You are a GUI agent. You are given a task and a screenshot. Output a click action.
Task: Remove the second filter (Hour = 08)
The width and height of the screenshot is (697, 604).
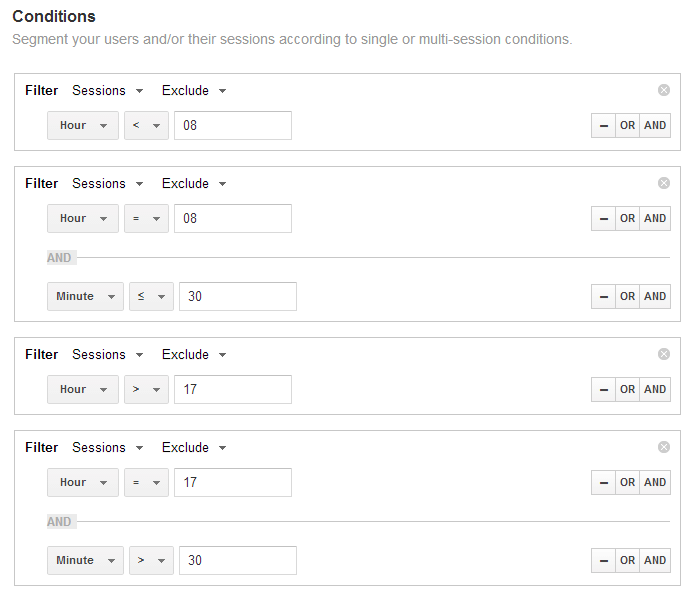[664, 183]
